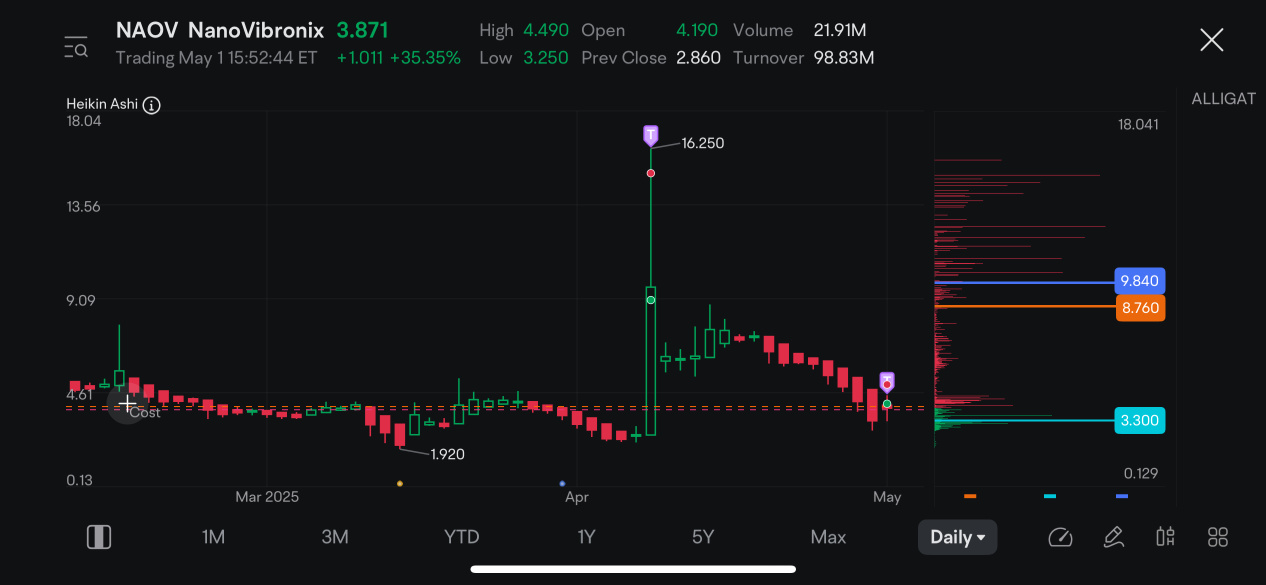Tap the 0.129 volume profile bottom label
The image size is (1266, 585).
[x=1141, y=473]
